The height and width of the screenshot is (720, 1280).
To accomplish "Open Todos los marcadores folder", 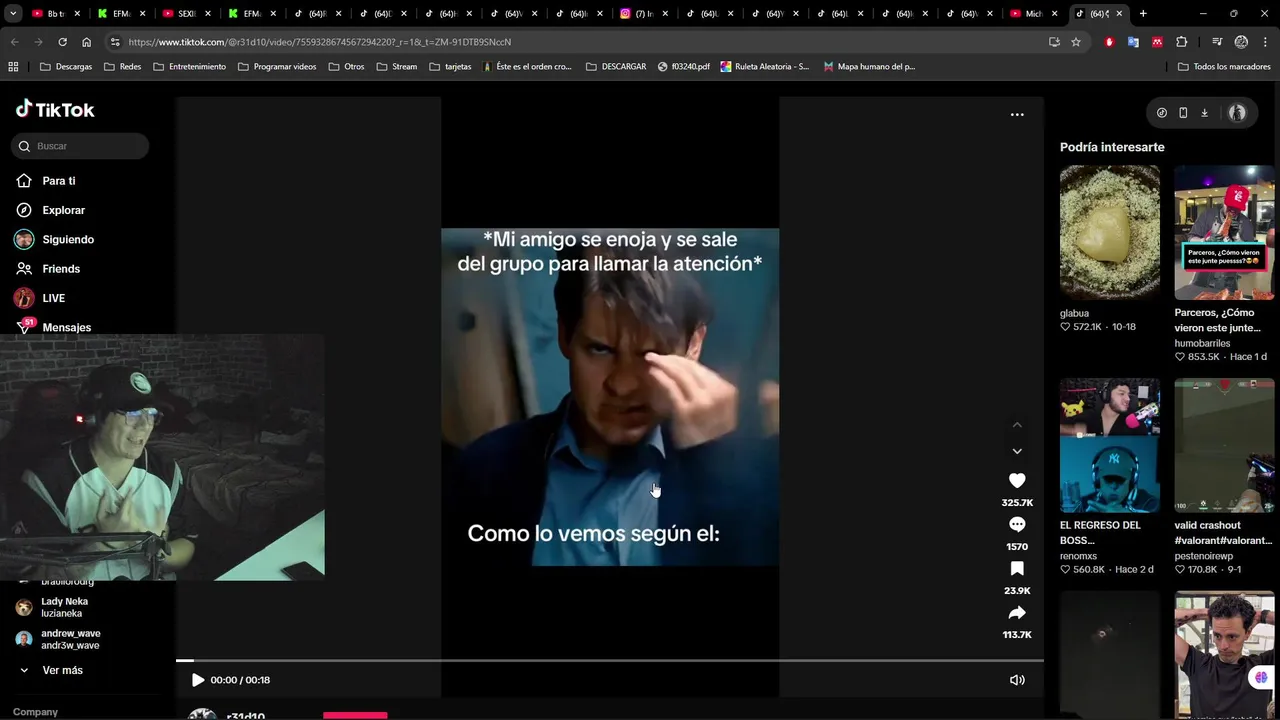I will (x=1224, y=67).
